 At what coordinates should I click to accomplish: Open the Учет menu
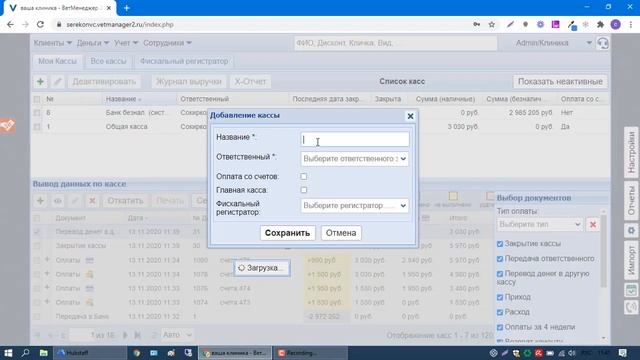(x=126, y=43)
